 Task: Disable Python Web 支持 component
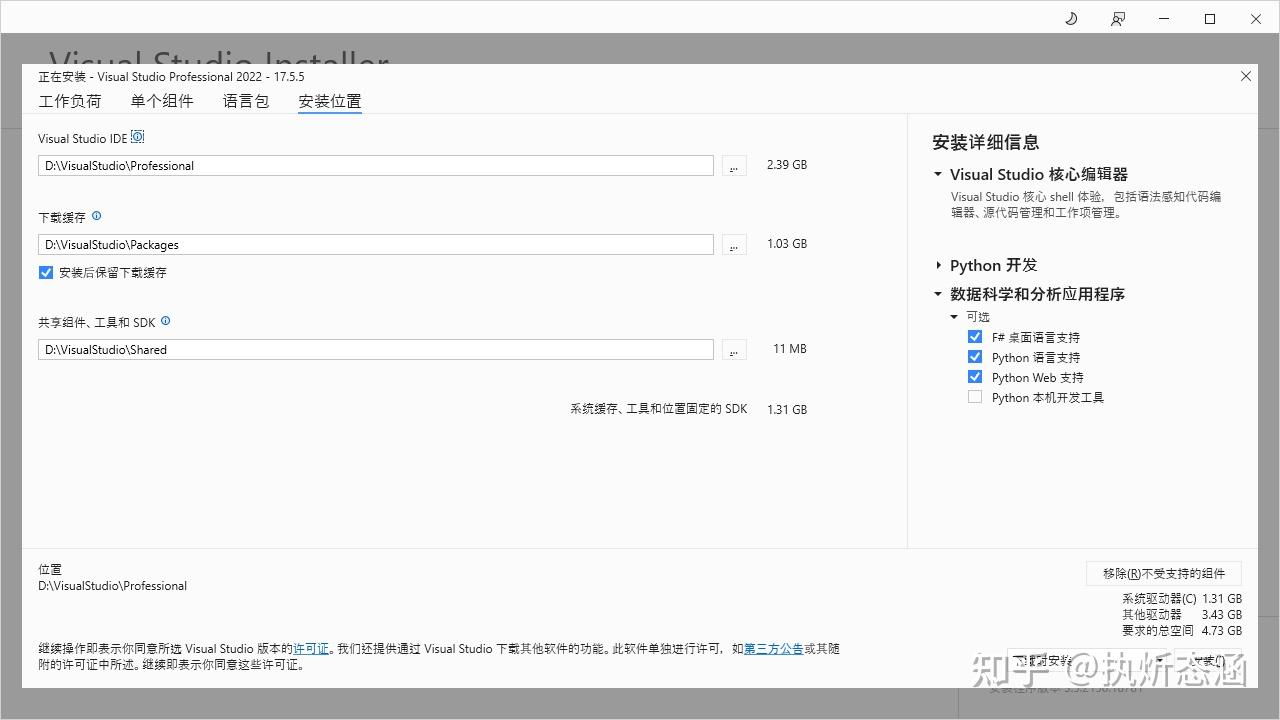[975, 376]
